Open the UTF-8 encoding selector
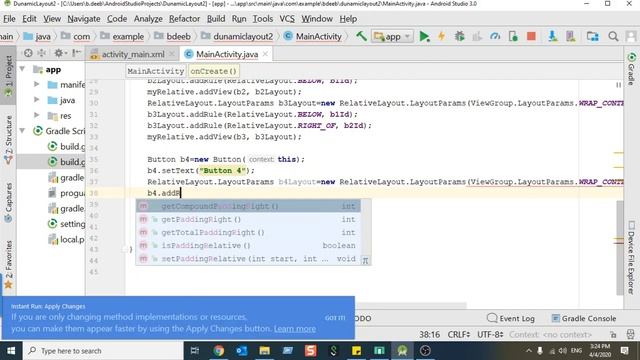The width and height of the screenshot is (640, 360). (x=490, y=335)
